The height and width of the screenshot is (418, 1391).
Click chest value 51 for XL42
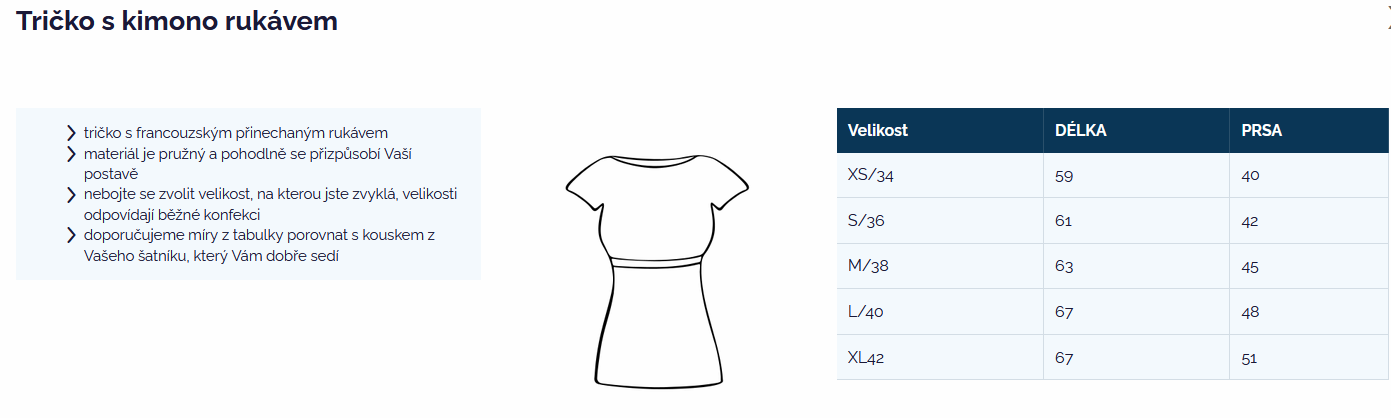click(x=1249, y=358)
